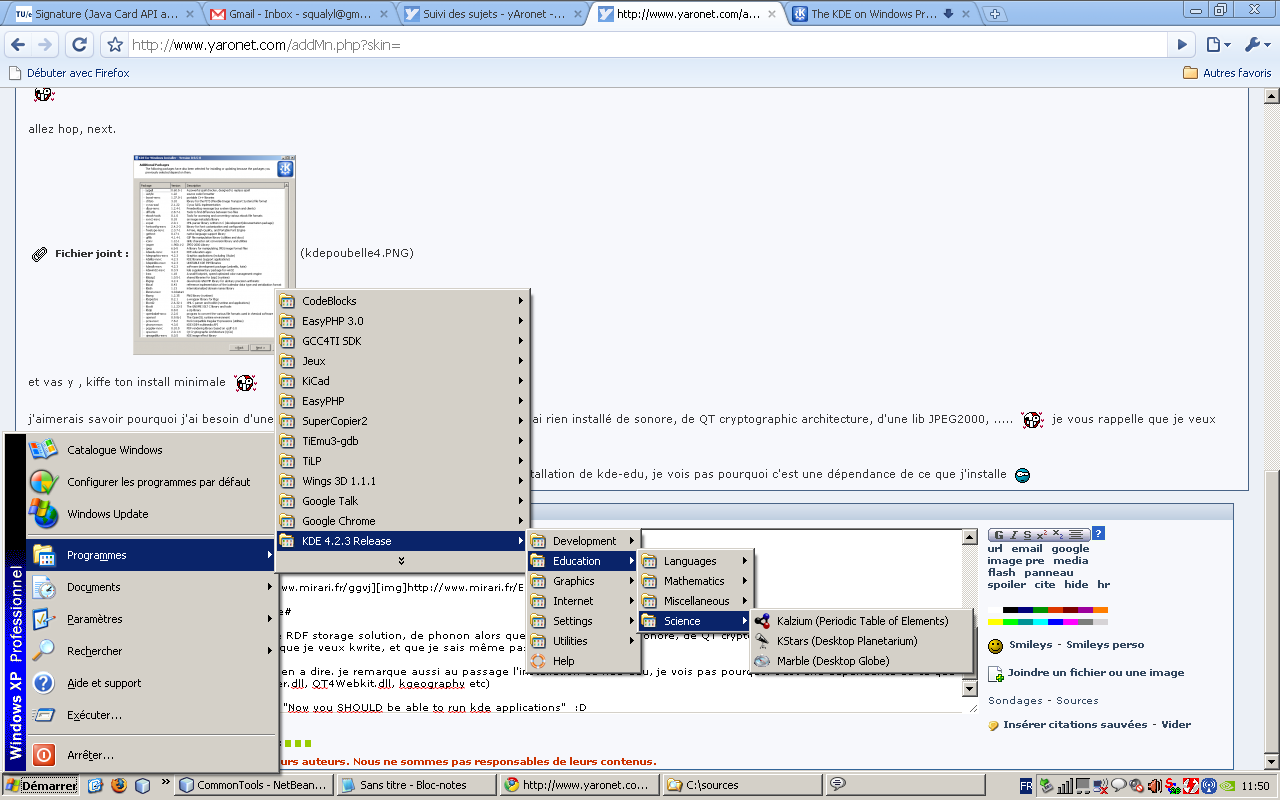Viewport: 1280px width, 800px height.
Task: Open KStars Desktop Planetarium
Action: [846, 641]
